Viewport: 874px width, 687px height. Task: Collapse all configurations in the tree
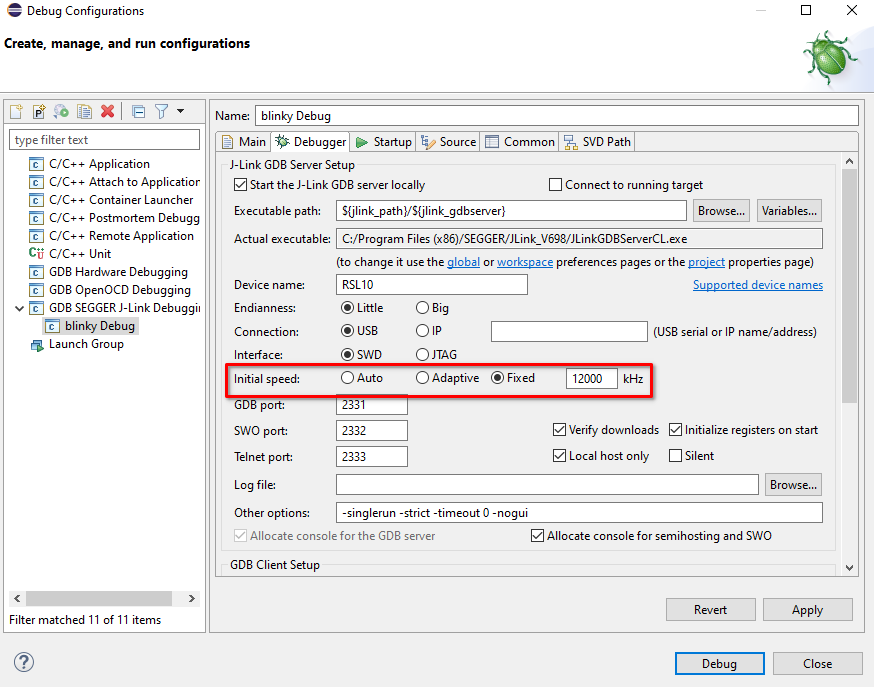click(138, 111)
